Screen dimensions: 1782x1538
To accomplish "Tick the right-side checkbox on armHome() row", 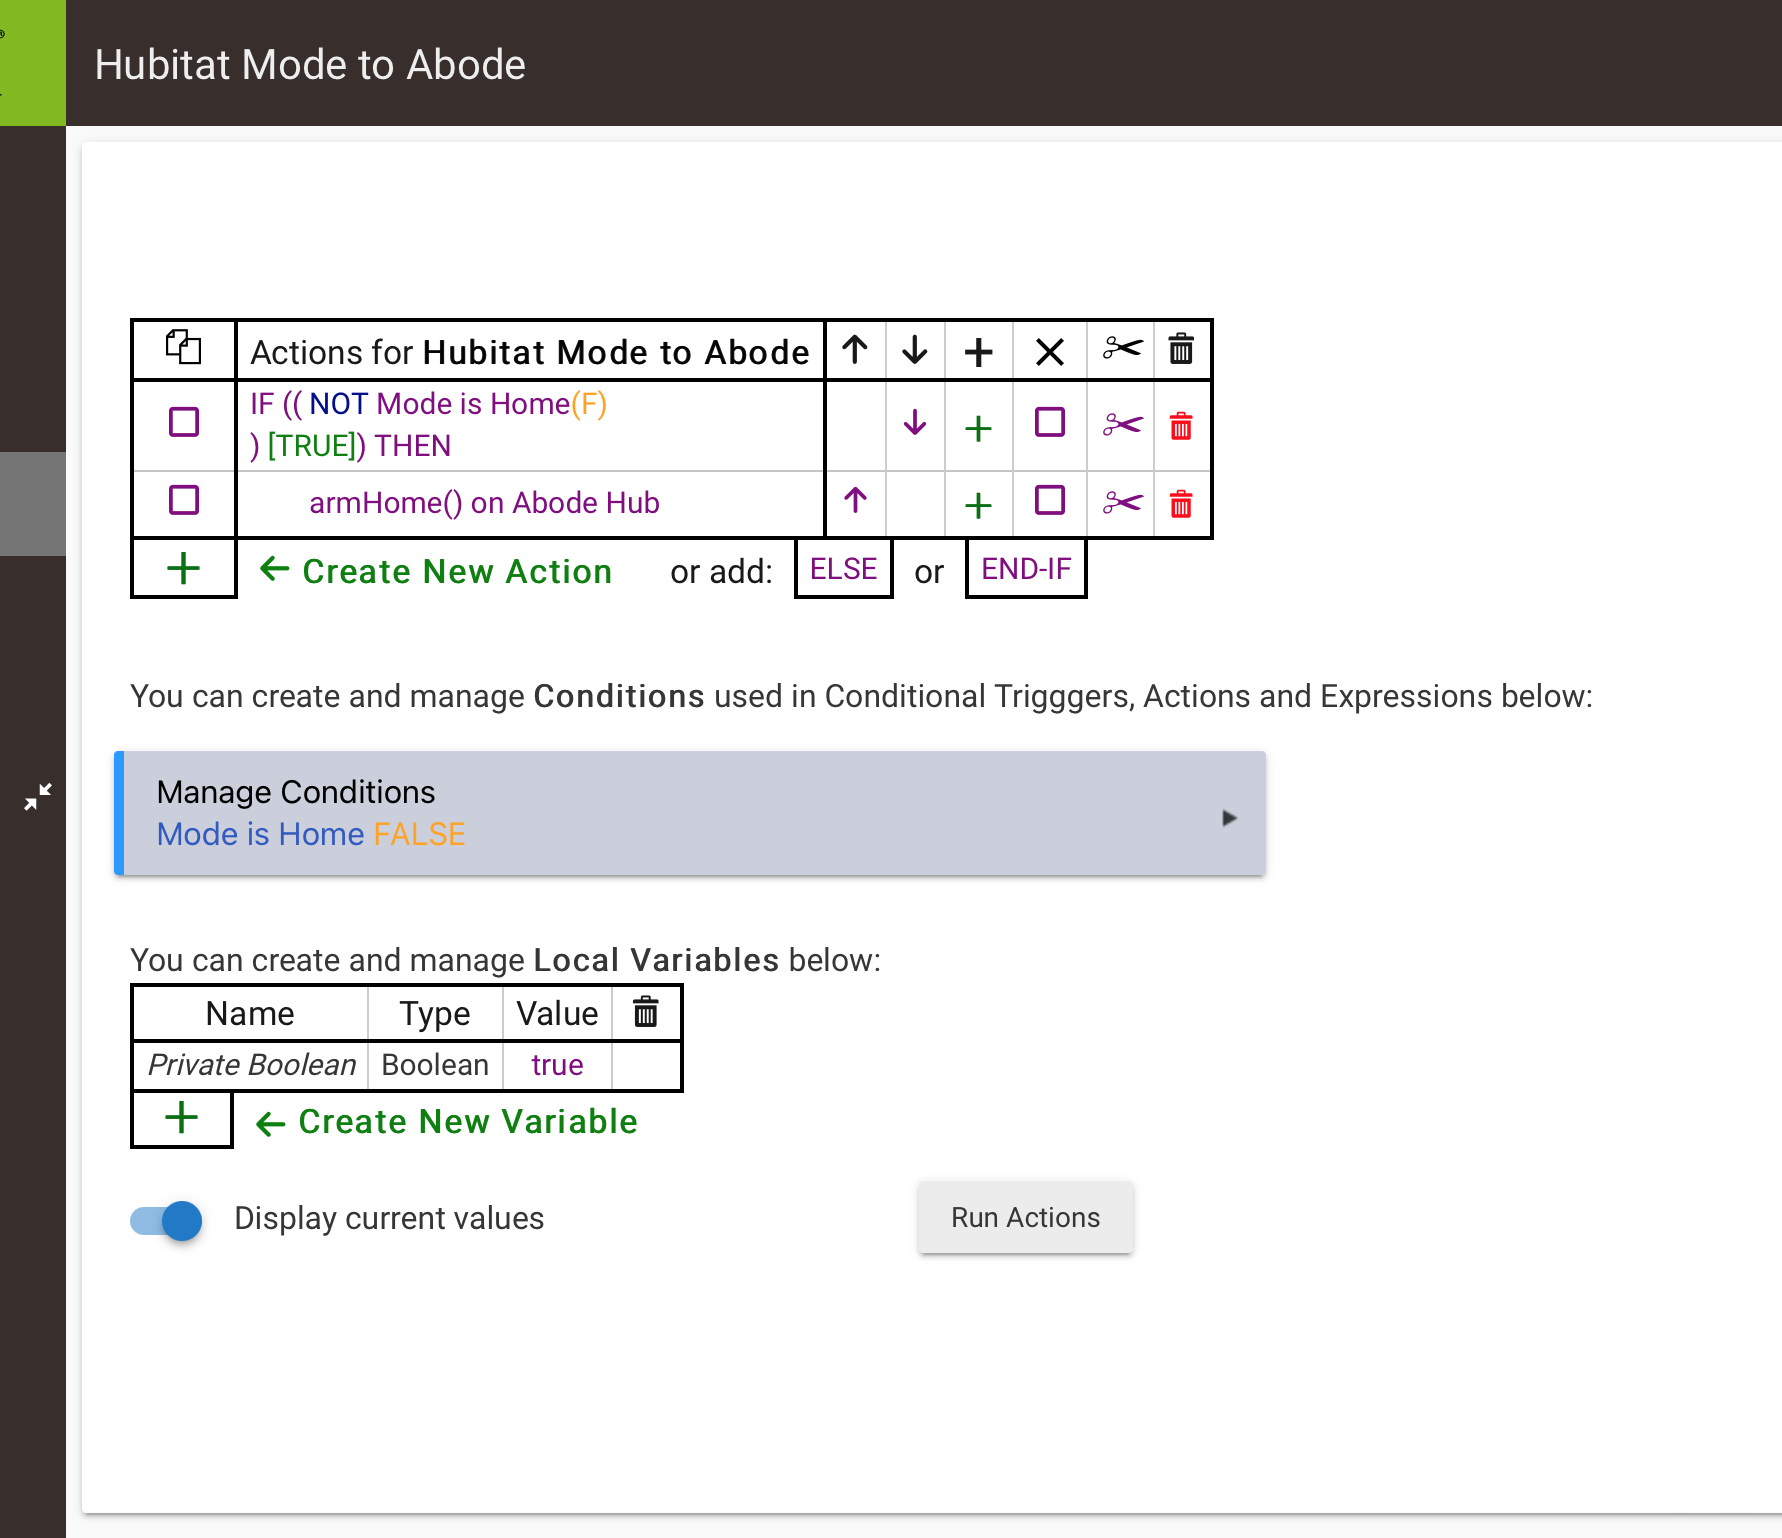I will pos(1050,500).
